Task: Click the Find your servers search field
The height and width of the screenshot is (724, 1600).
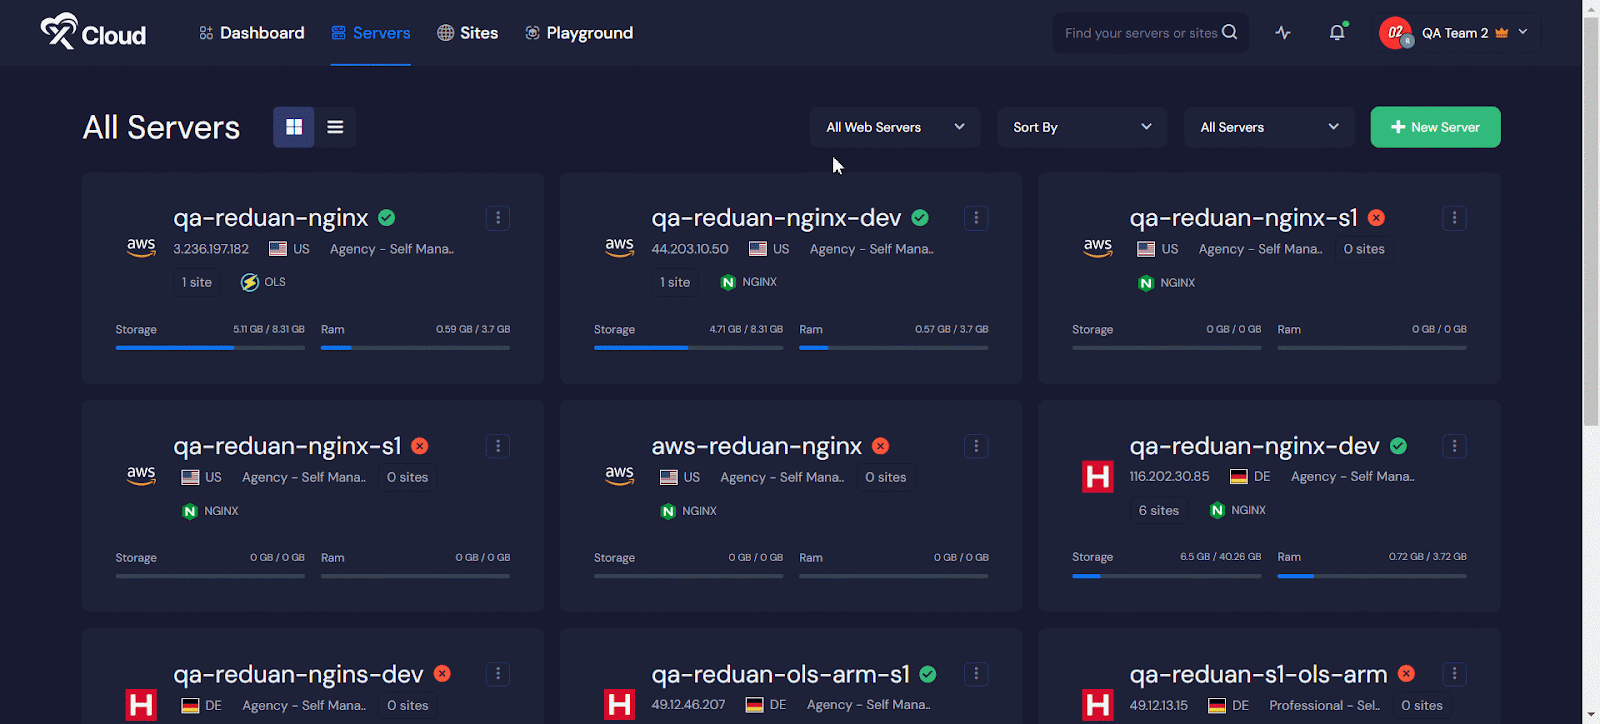Action: click(1140, 33)
